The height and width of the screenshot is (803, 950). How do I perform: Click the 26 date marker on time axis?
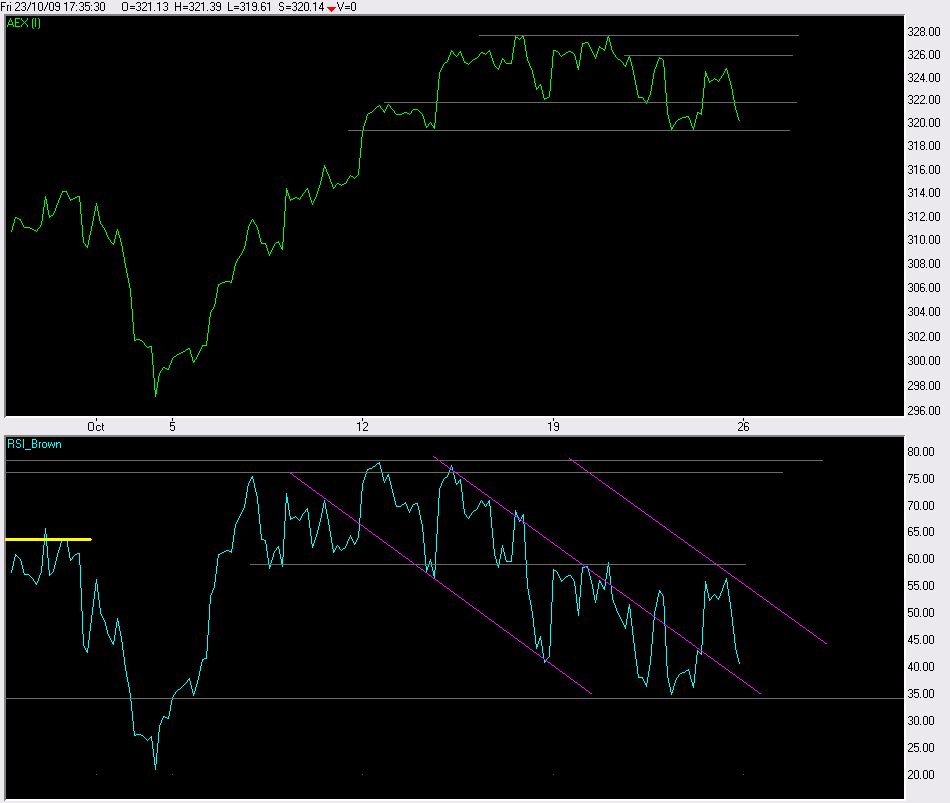(x=743, y=426)
